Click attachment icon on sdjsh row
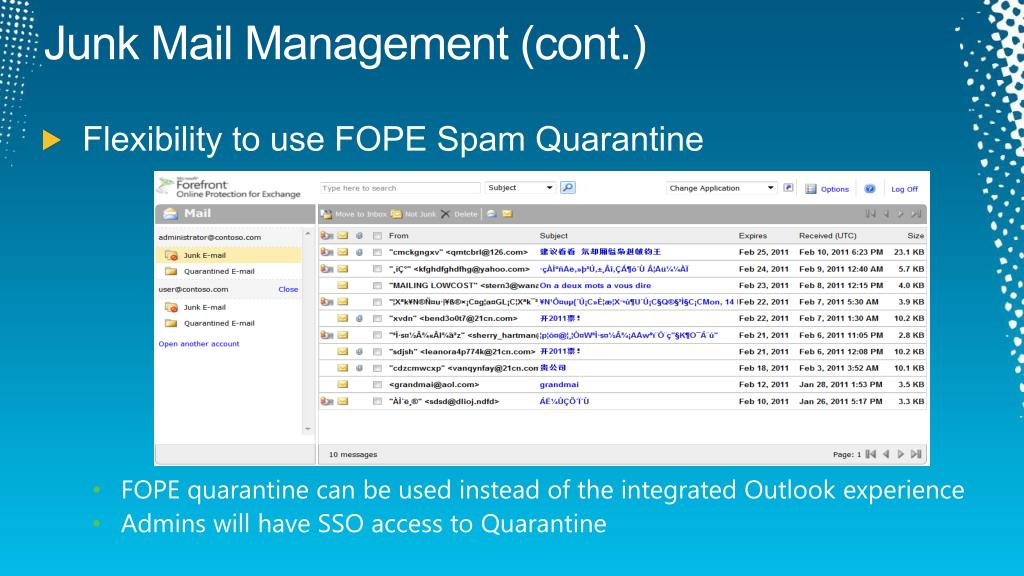 click(359, 351)
